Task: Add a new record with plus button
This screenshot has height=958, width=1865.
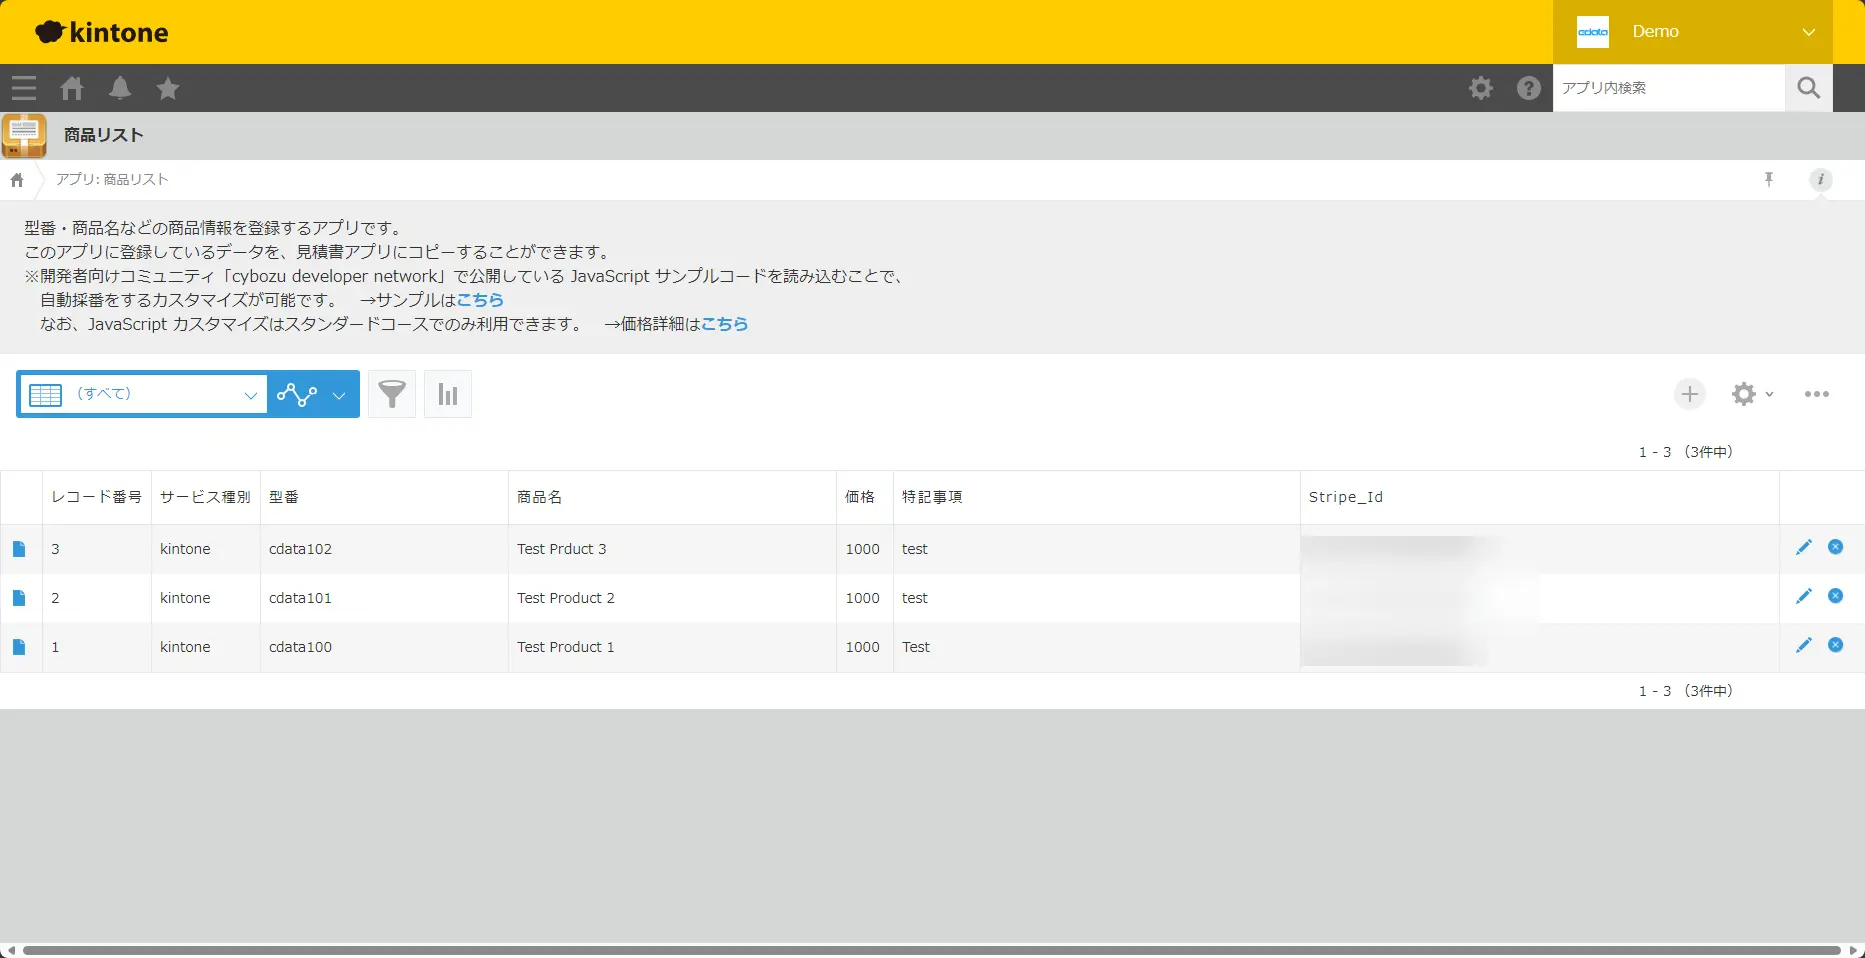Action: tap(1689, 394)
